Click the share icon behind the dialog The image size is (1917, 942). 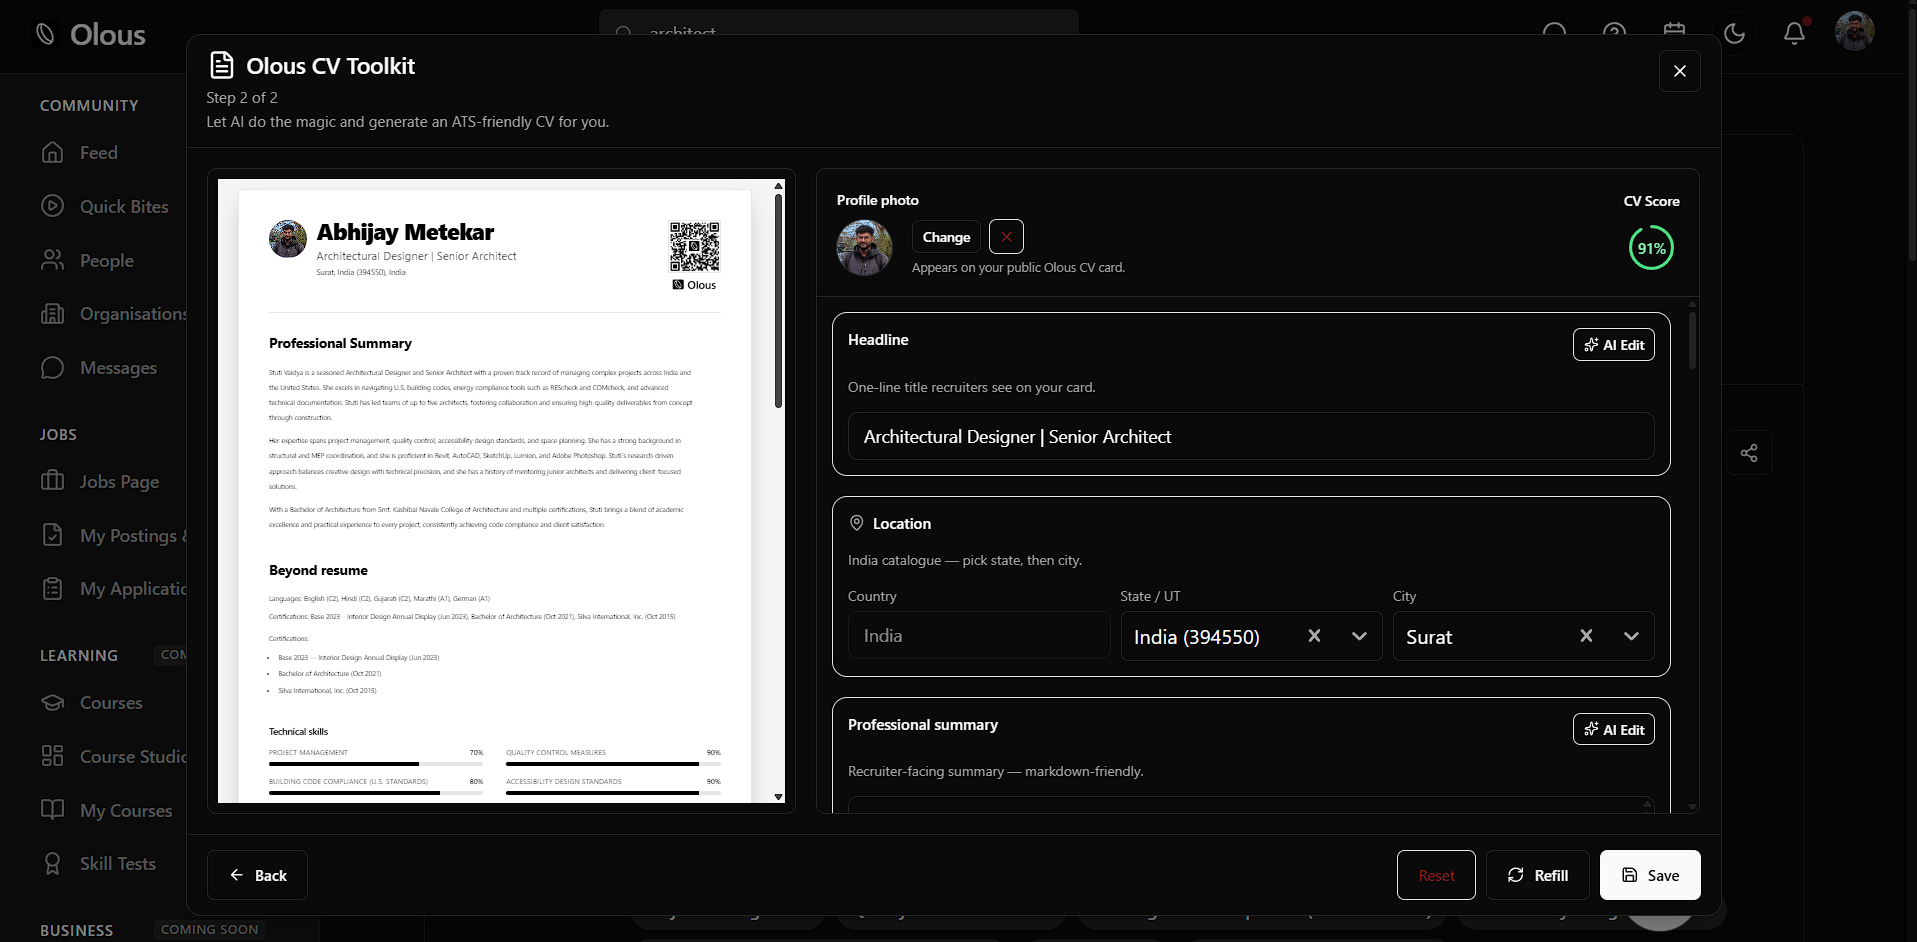[1749, 453]
